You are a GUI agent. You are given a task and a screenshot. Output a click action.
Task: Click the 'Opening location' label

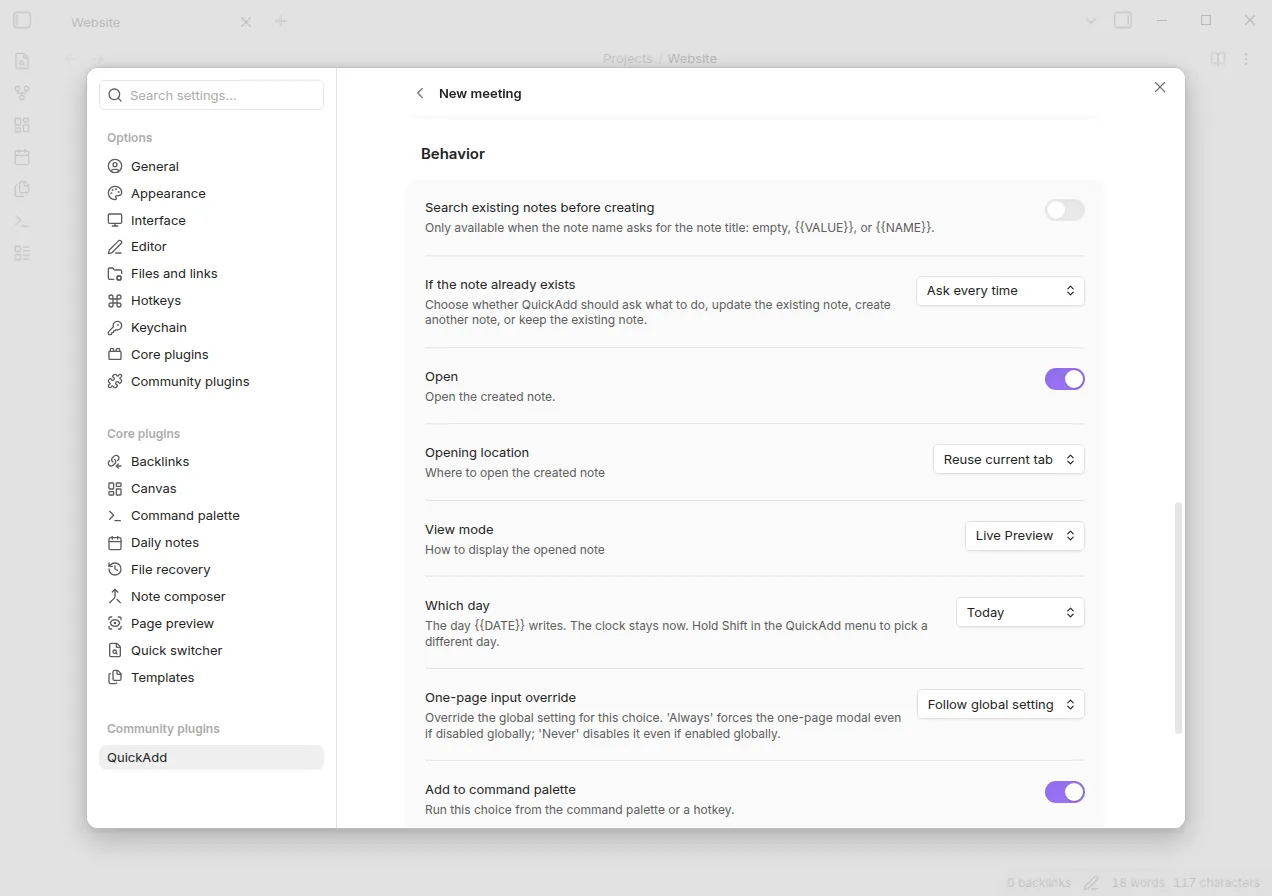click(x=477, y=453)
